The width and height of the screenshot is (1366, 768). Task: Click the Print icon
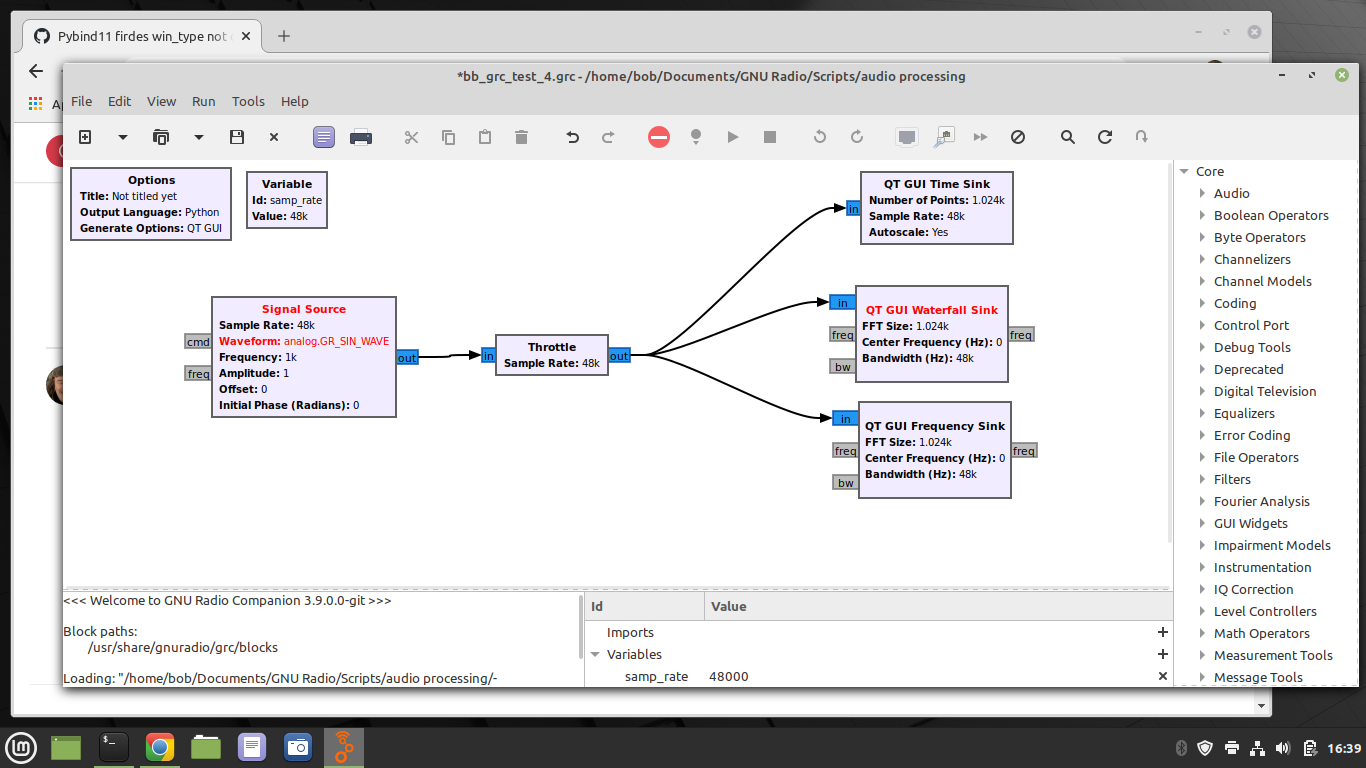click(x=361, y=137)
